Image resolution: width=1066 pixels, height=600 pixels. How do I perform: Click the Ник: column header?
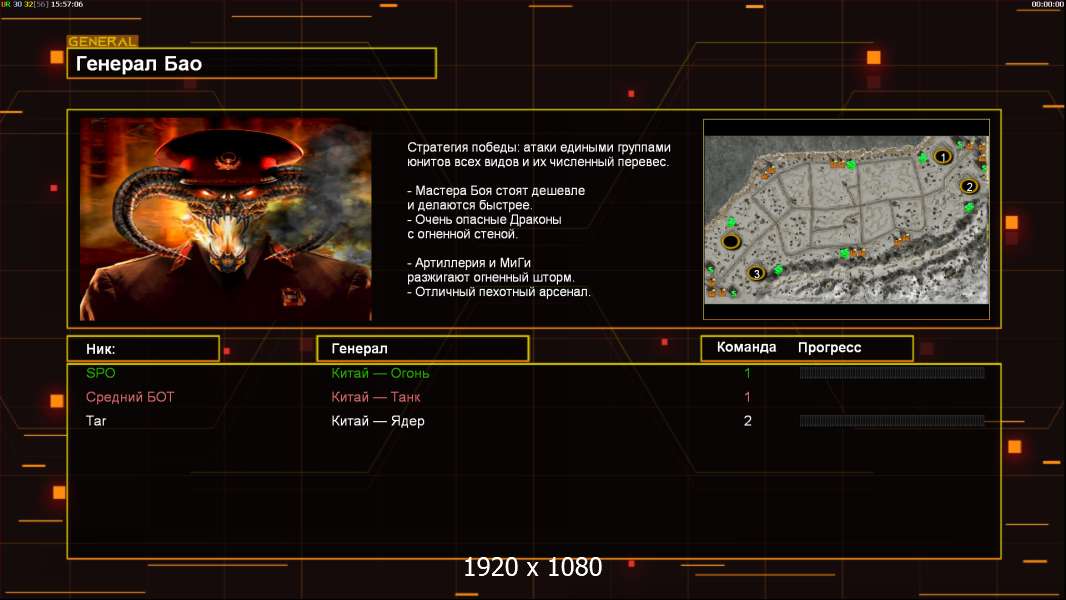point(143,349)
